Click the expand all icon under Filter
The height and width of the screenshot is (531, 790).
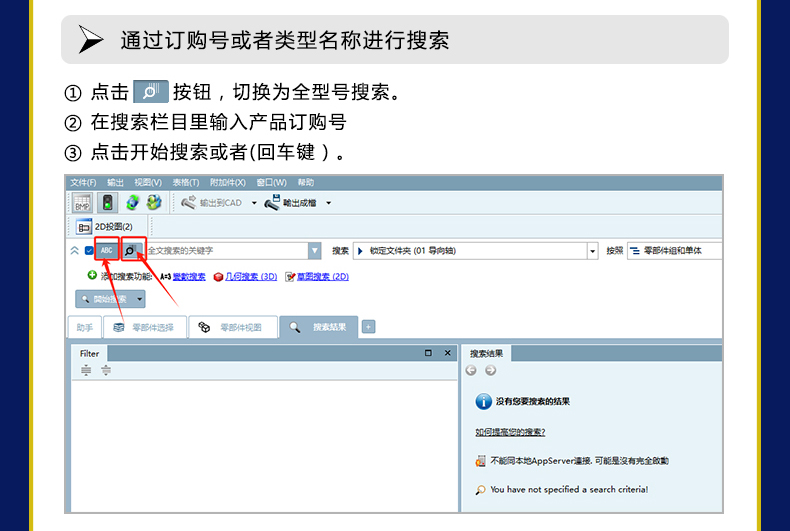pos(86,370)
